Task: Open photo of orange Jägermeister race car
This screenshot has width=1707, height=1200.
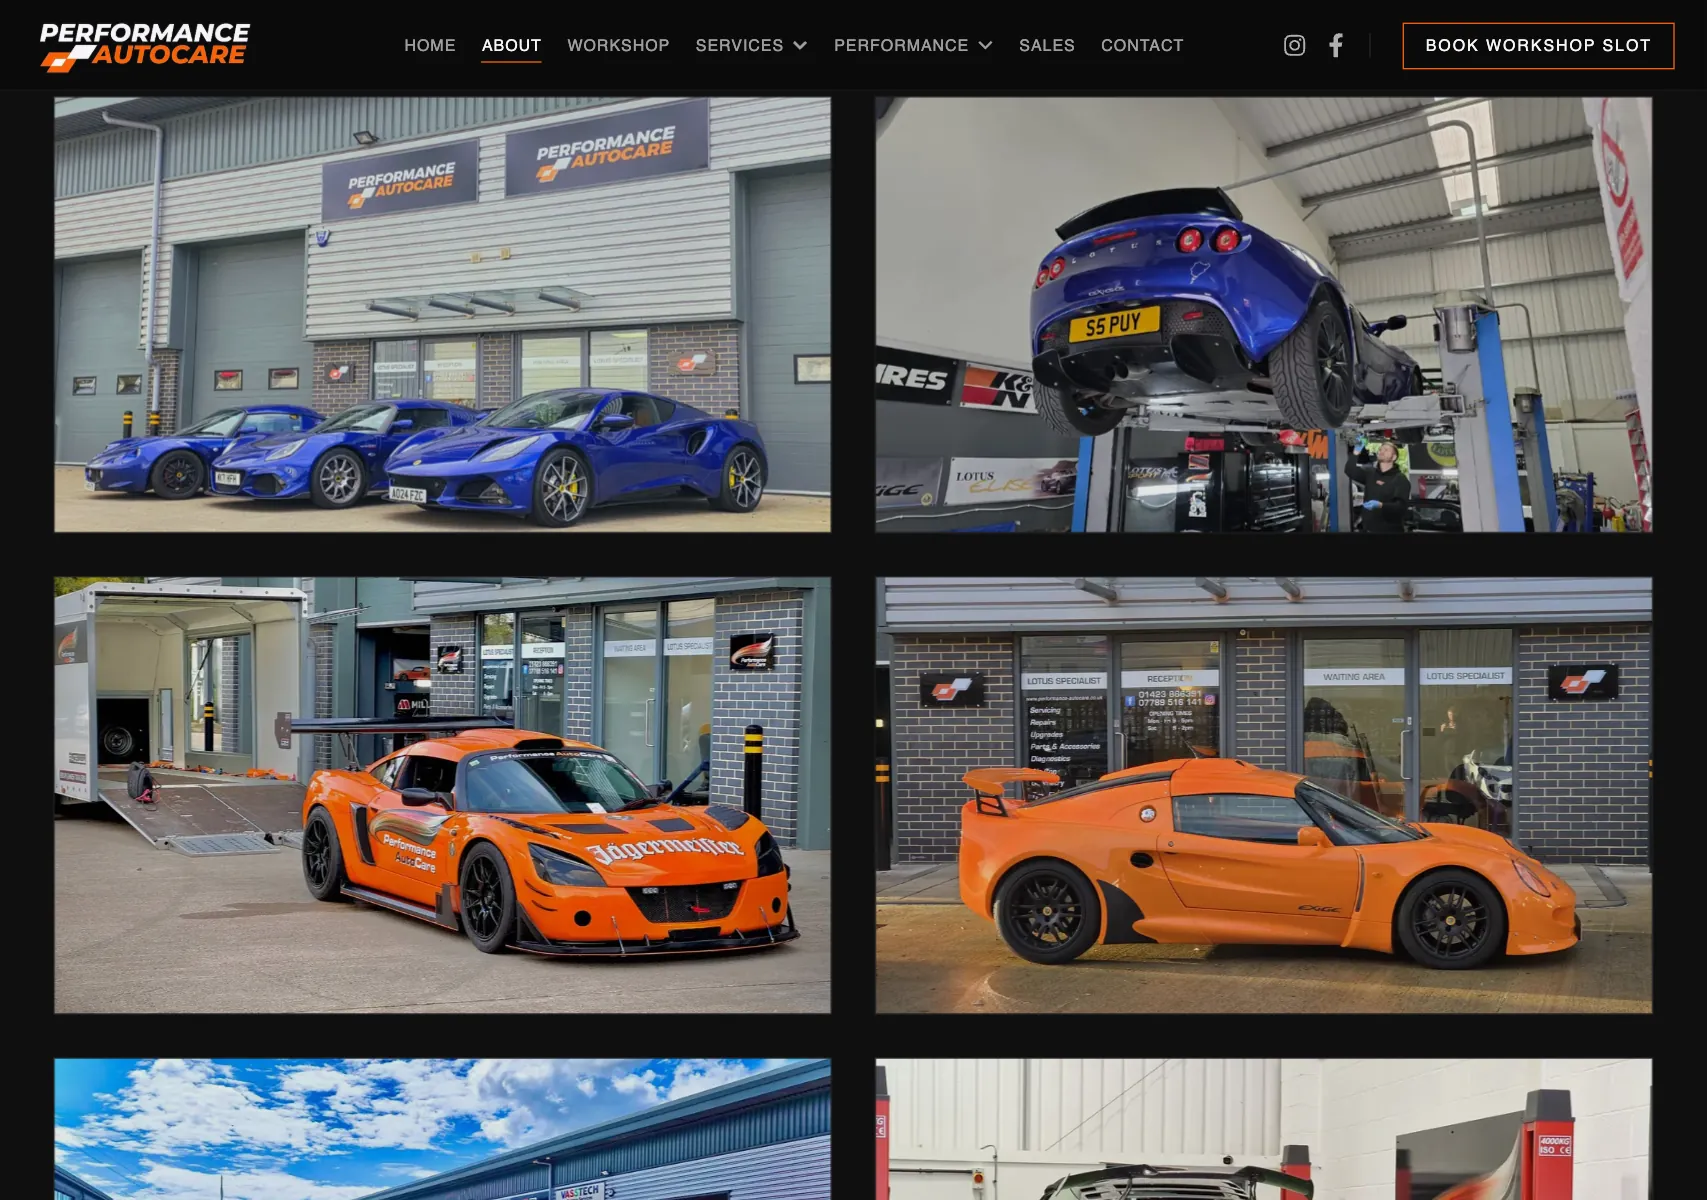Action: 442,795
